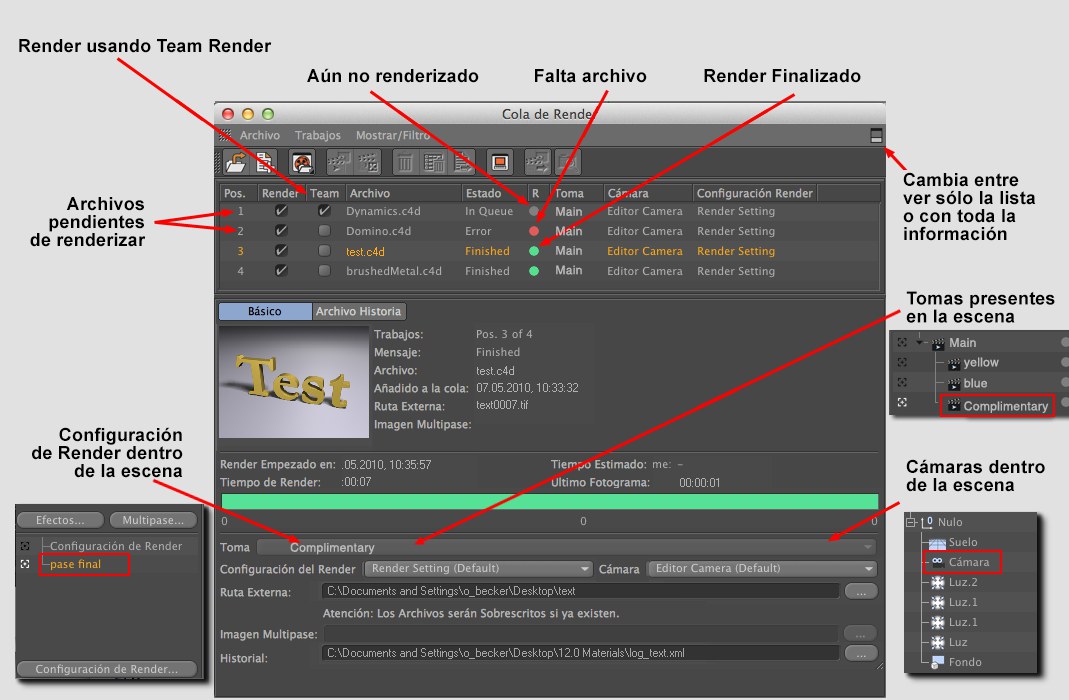The image size is (1069, 700).
Task: Switch to Archivo Historia tab
Action: pos(359,311)
